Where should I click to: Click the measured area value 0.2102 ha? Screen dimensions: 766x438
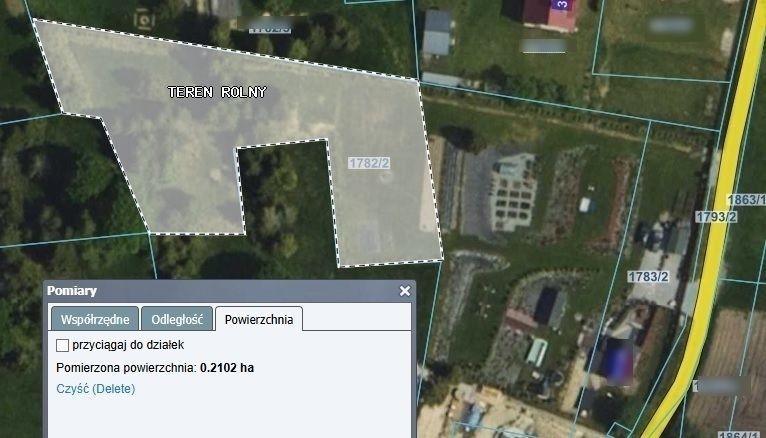(227, 367)
